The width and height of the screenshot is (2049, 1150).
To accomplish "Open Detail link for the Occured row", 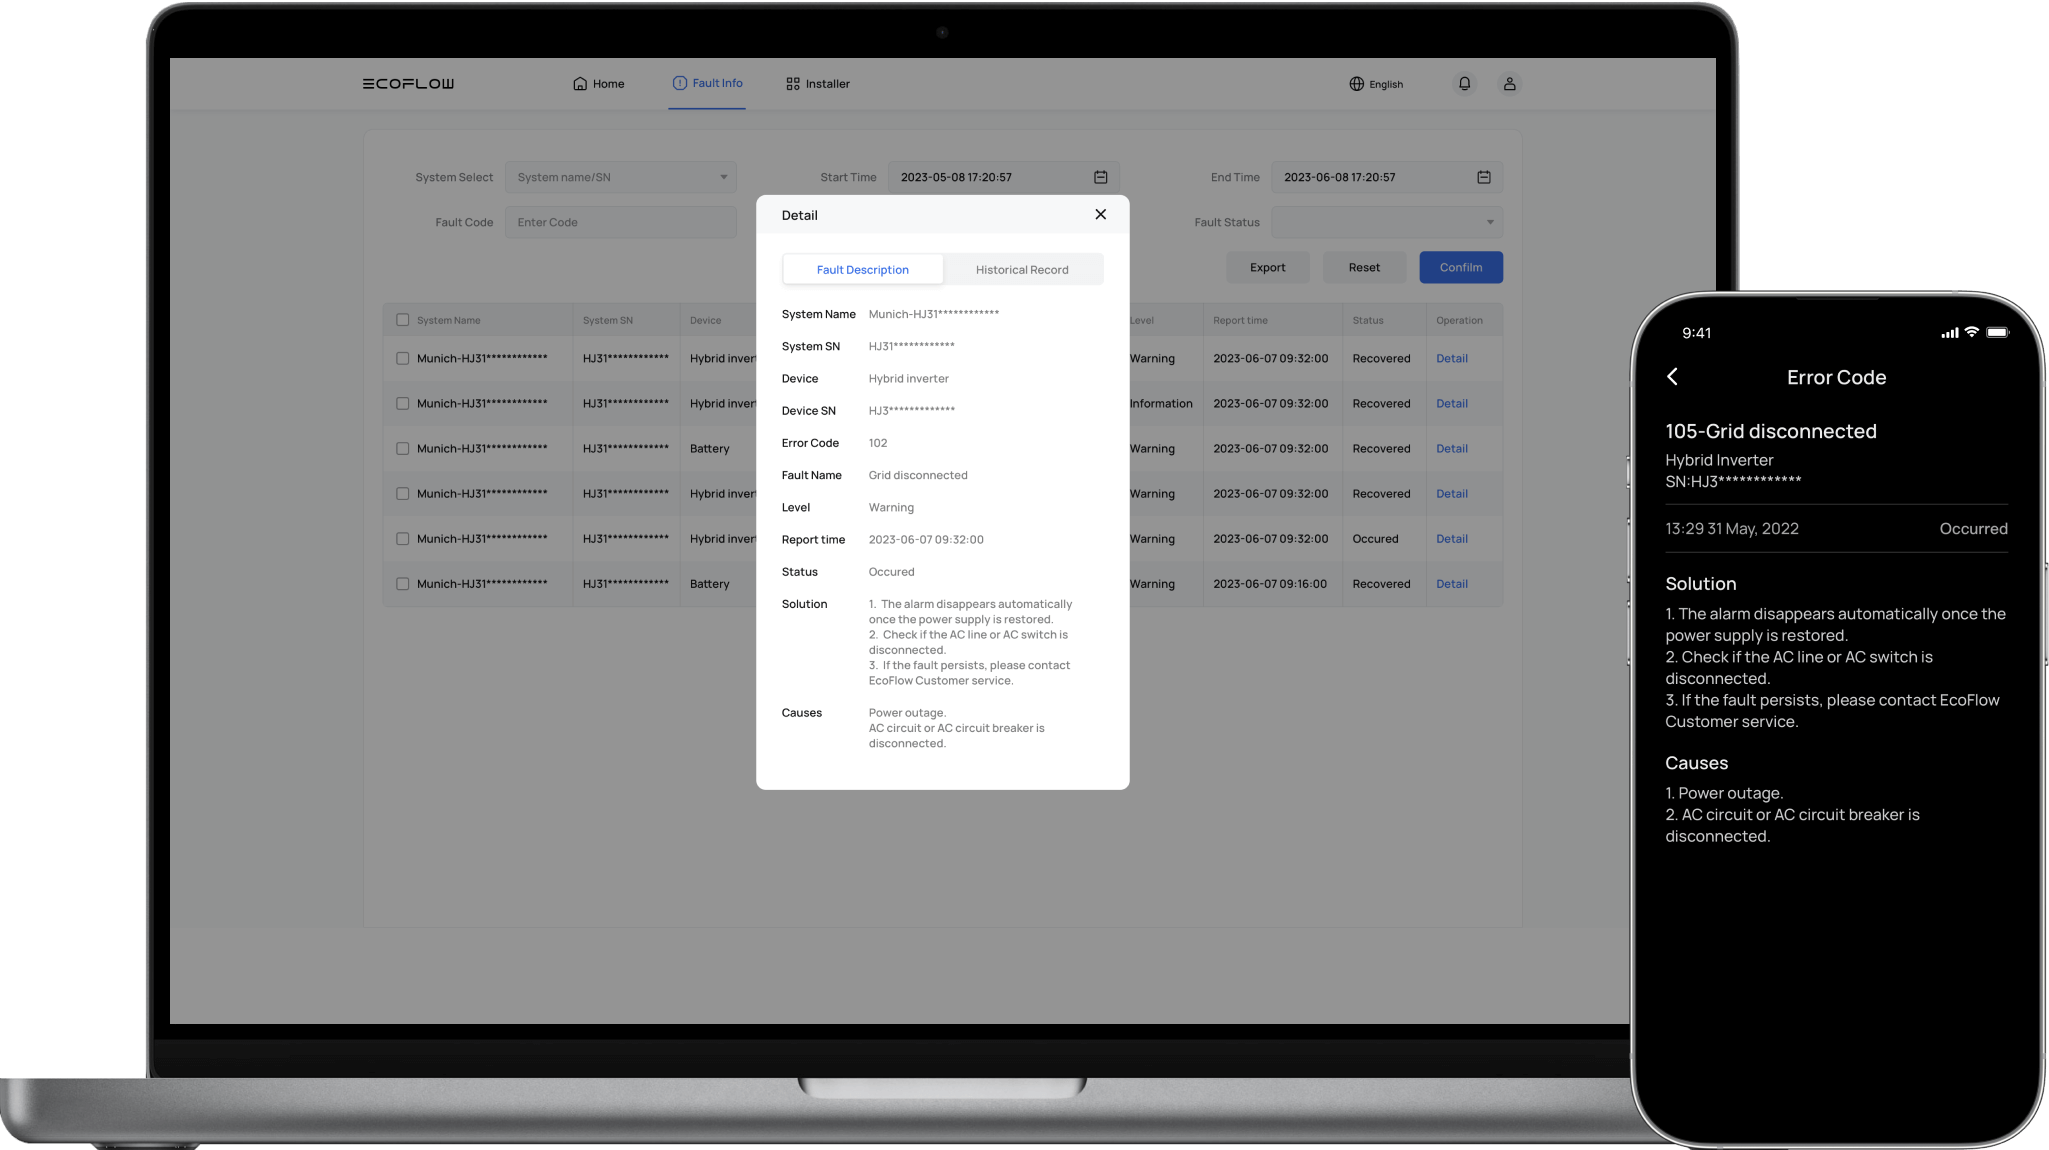I will [x=1451, y=539].
